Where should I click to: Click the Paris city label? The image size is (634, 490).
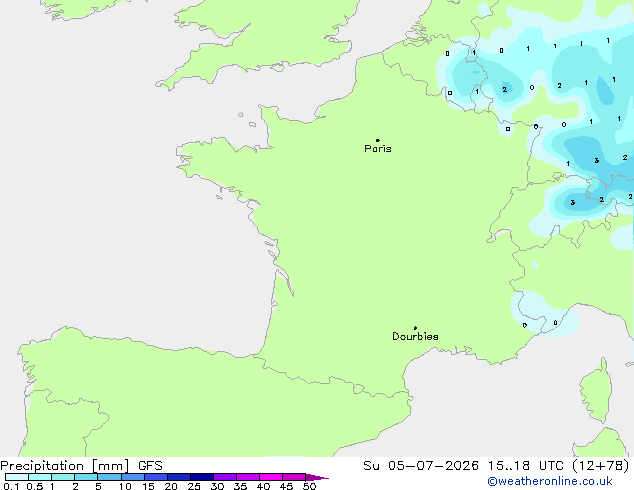pyautogui.click(x=378, y=149)
